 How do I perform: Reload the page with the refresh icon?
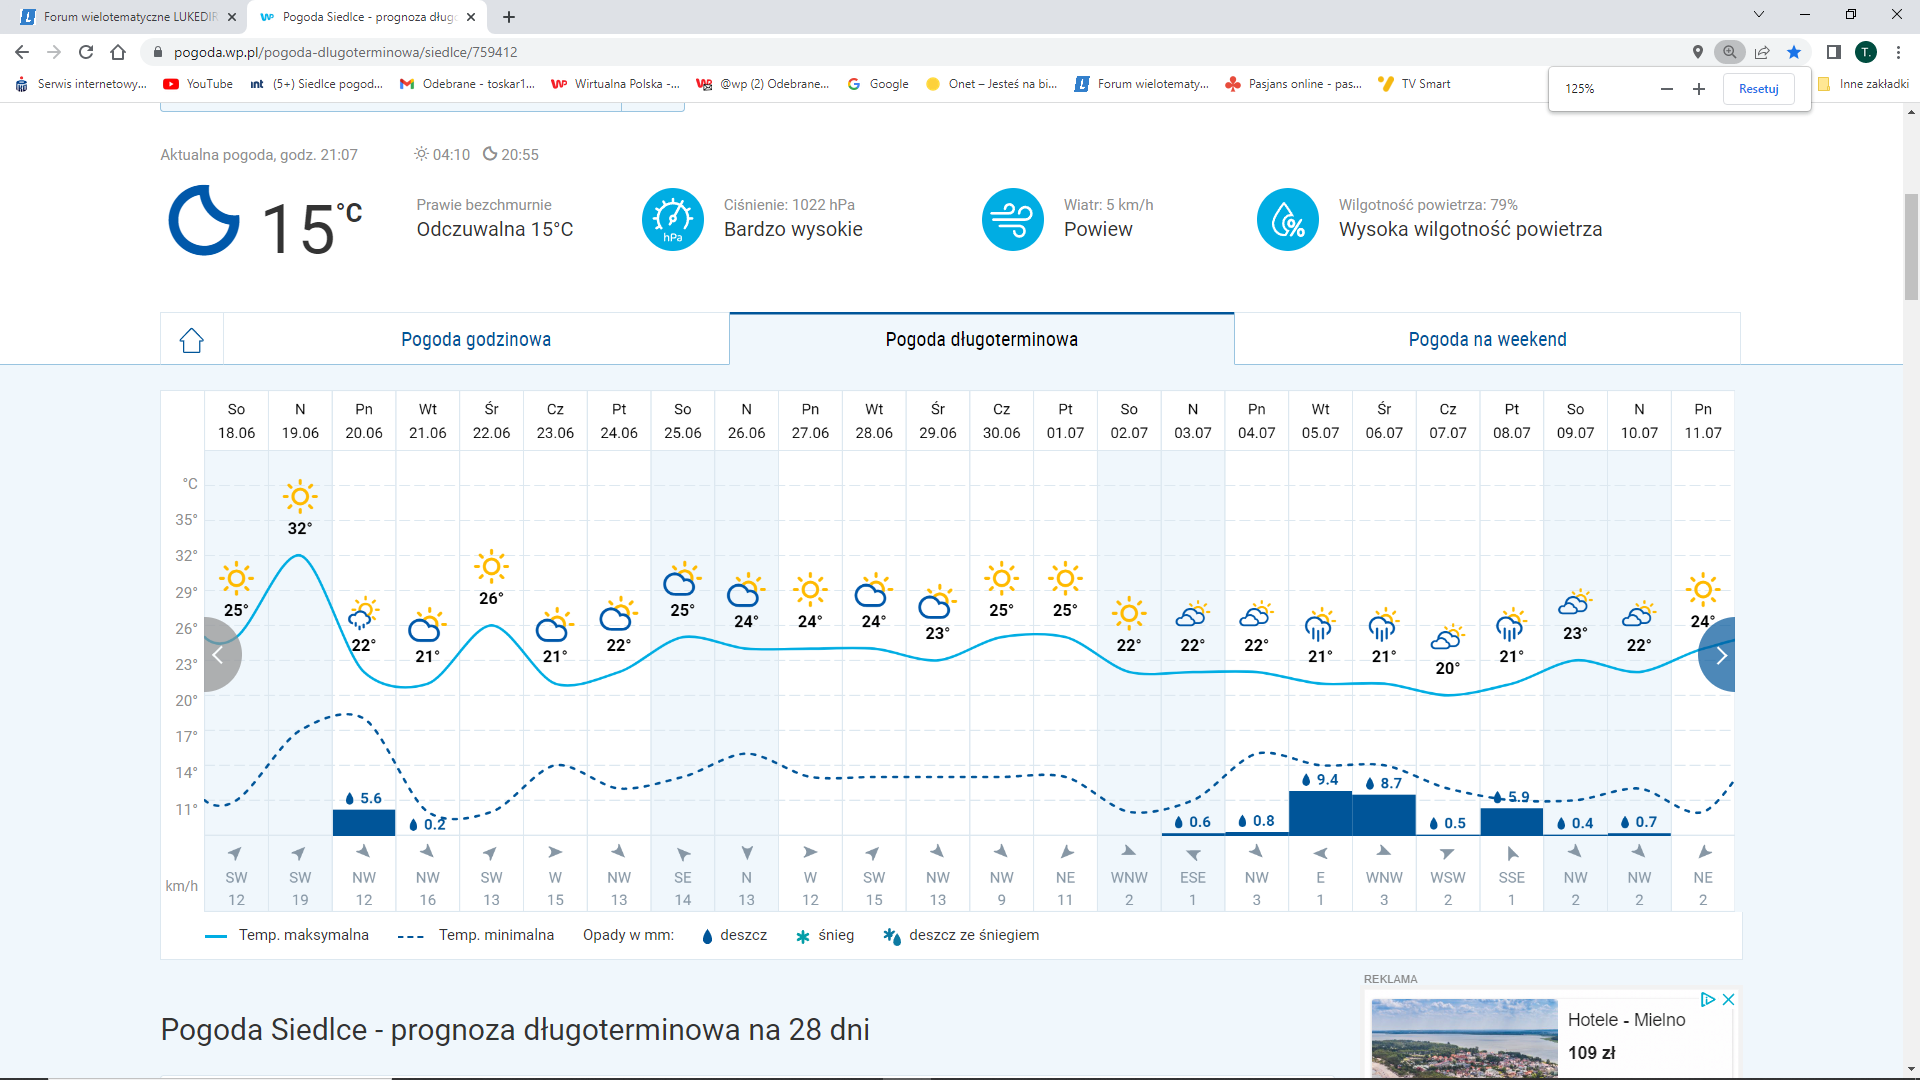[86, 52]
